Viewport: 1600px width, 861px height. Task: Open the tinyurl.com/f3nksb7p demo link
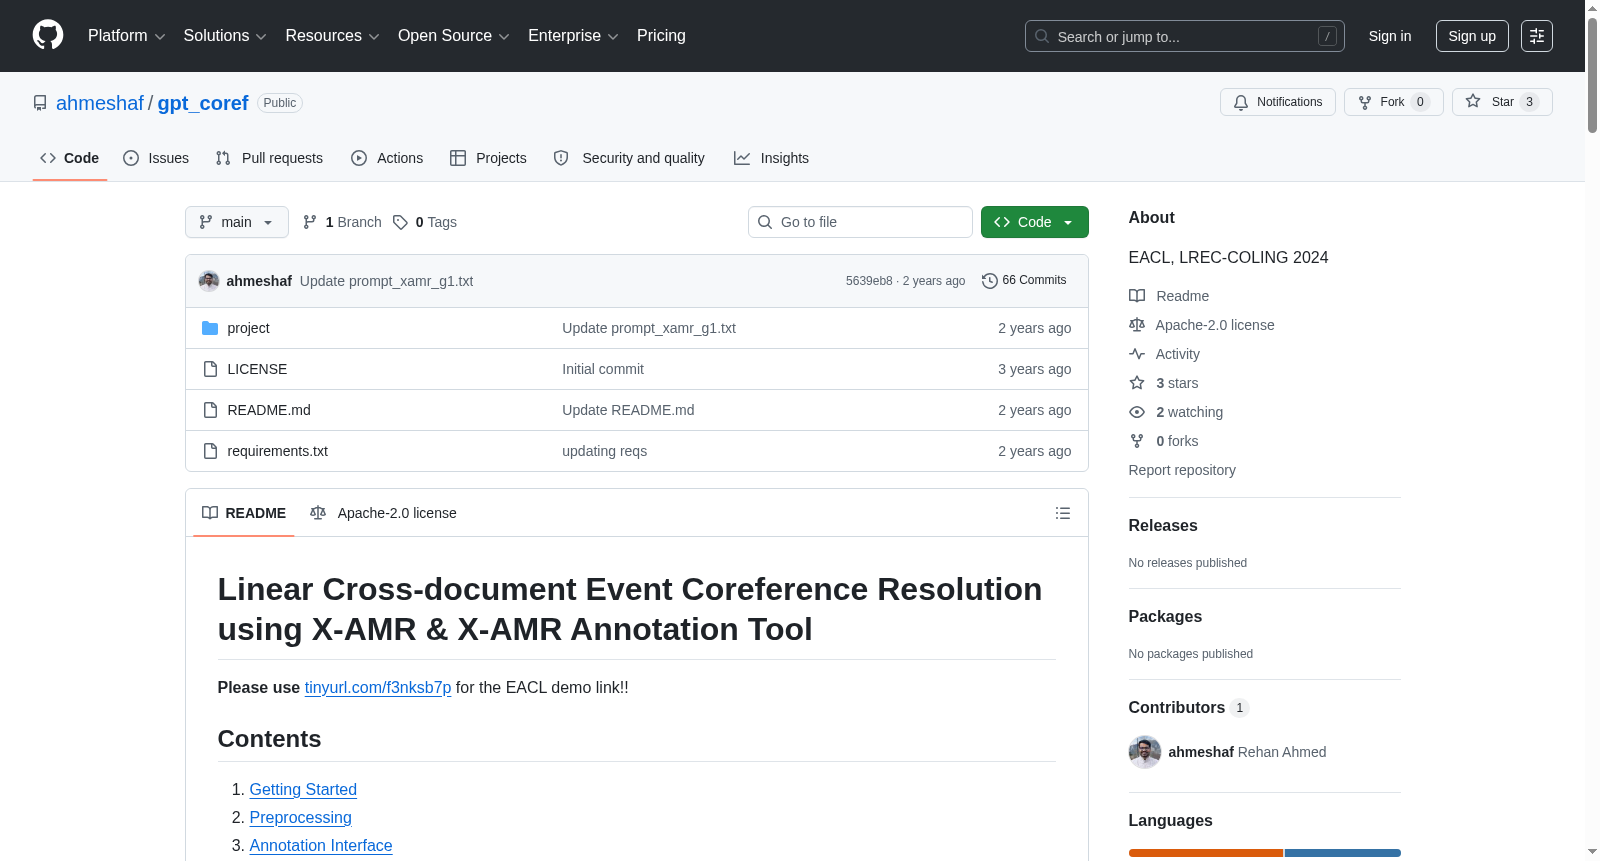tap(378, 687)
